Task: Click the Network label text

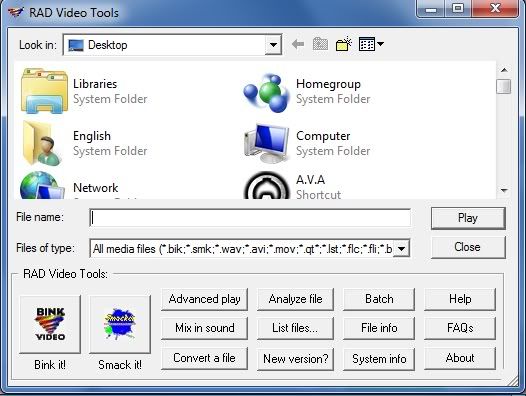Action: click(96, 188)
